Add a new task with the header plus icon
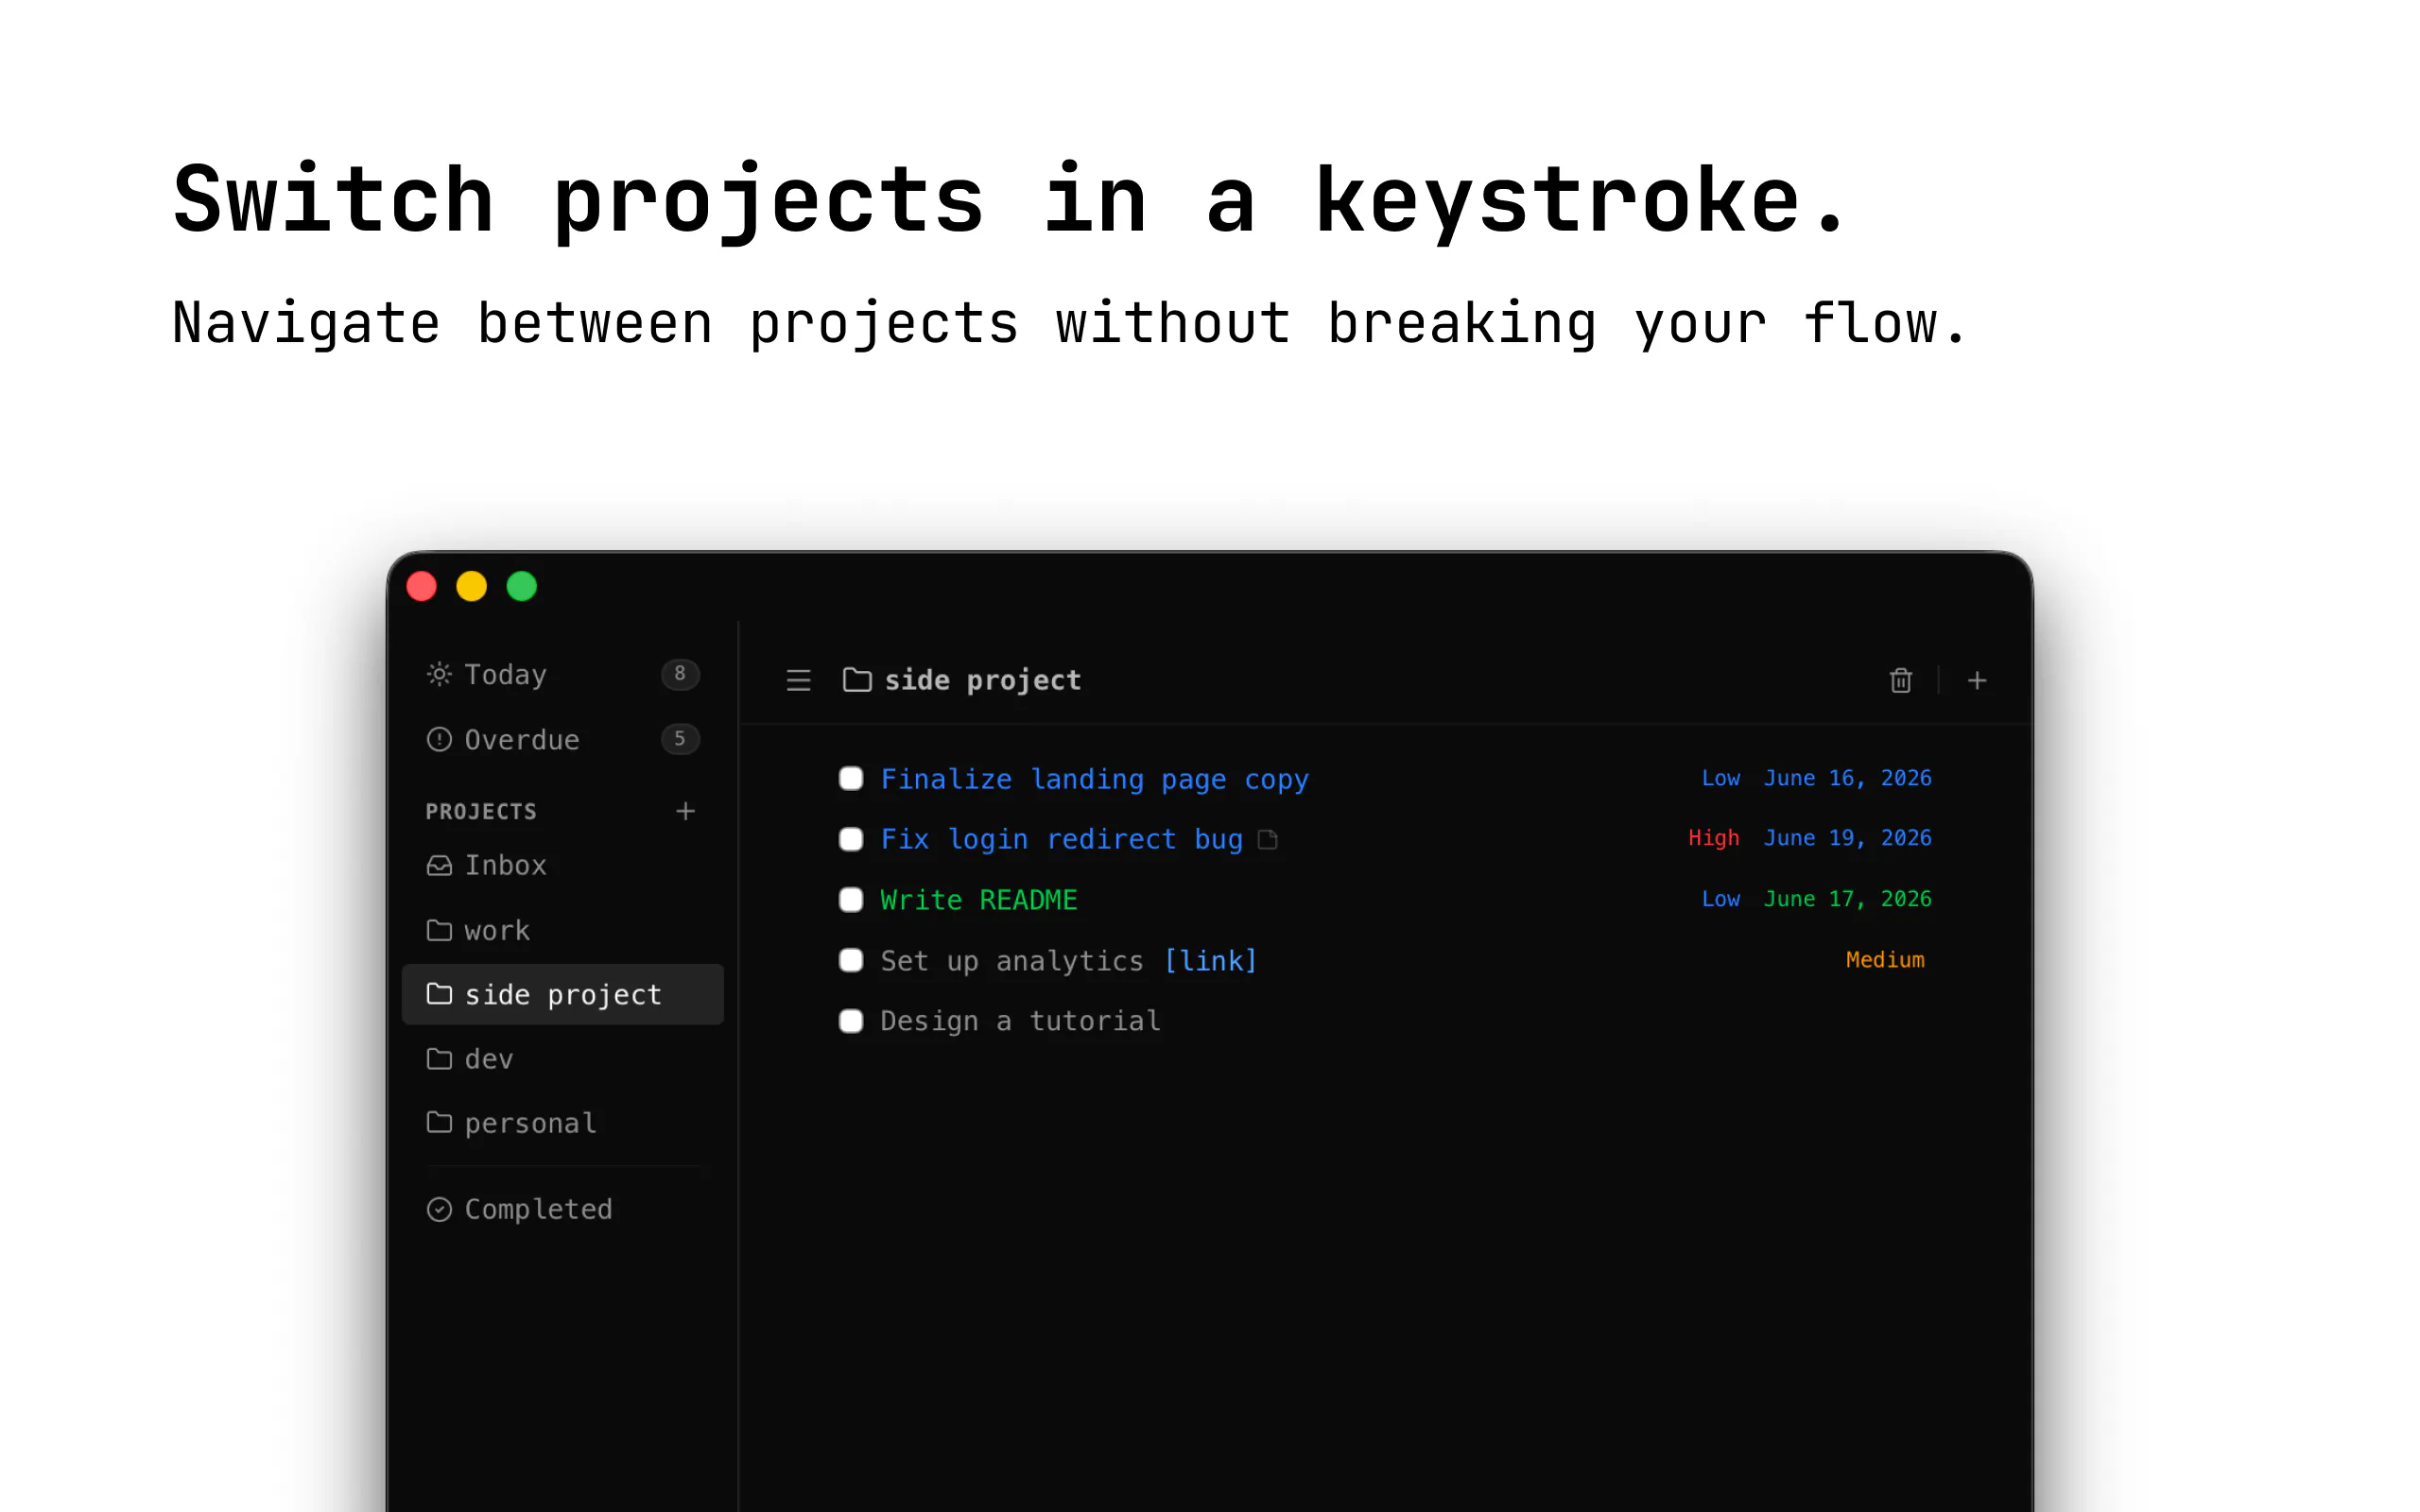The image size is (2420, 1512). click(x=1977, y=681)
